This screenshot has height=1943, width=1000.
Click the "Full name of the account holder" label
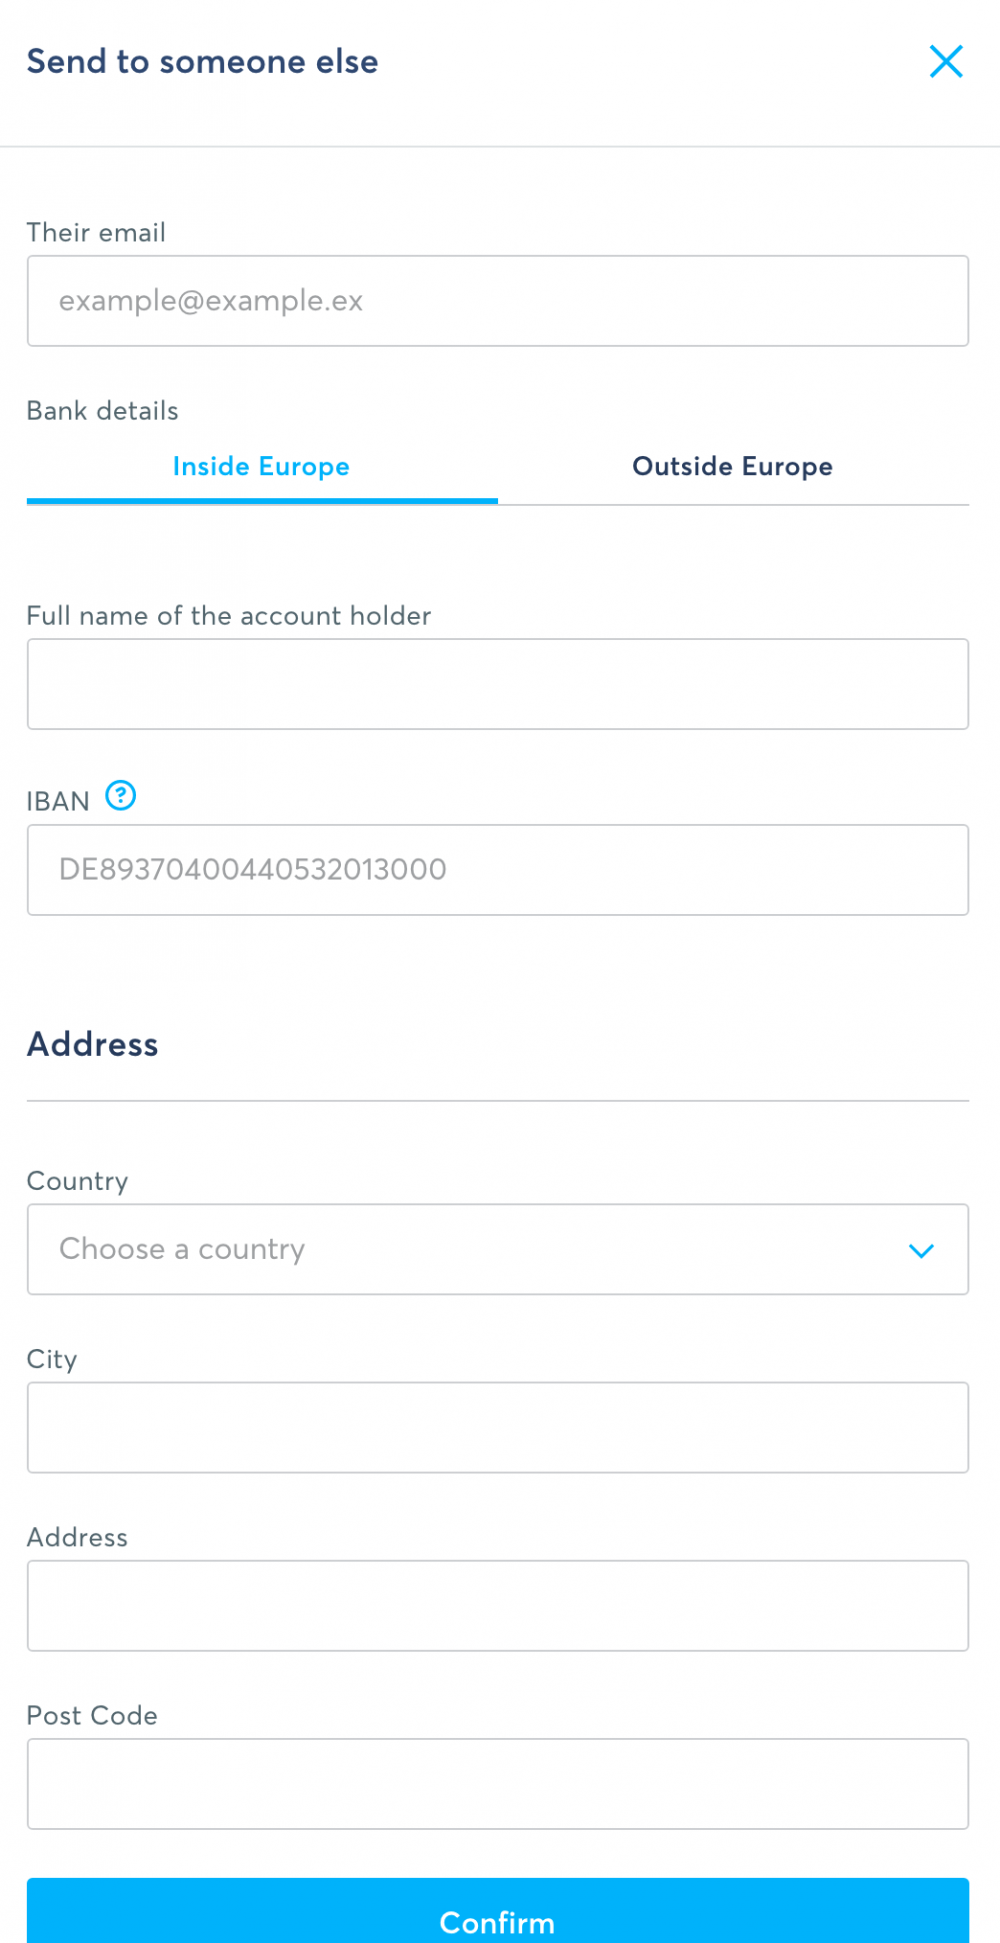[229, 616]
